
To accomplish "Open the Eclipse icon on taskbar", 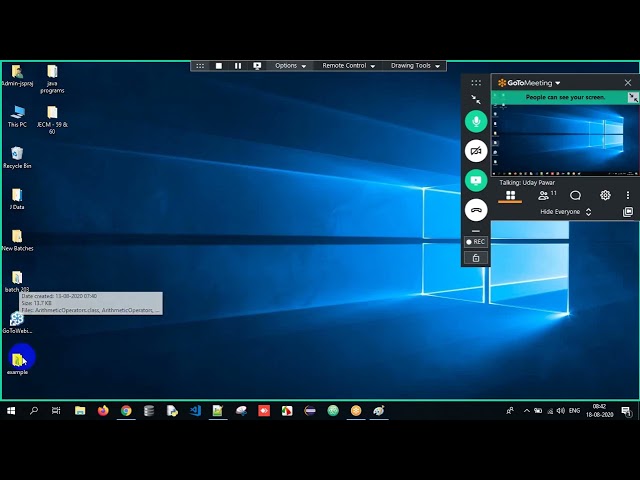I will (310, 411).
